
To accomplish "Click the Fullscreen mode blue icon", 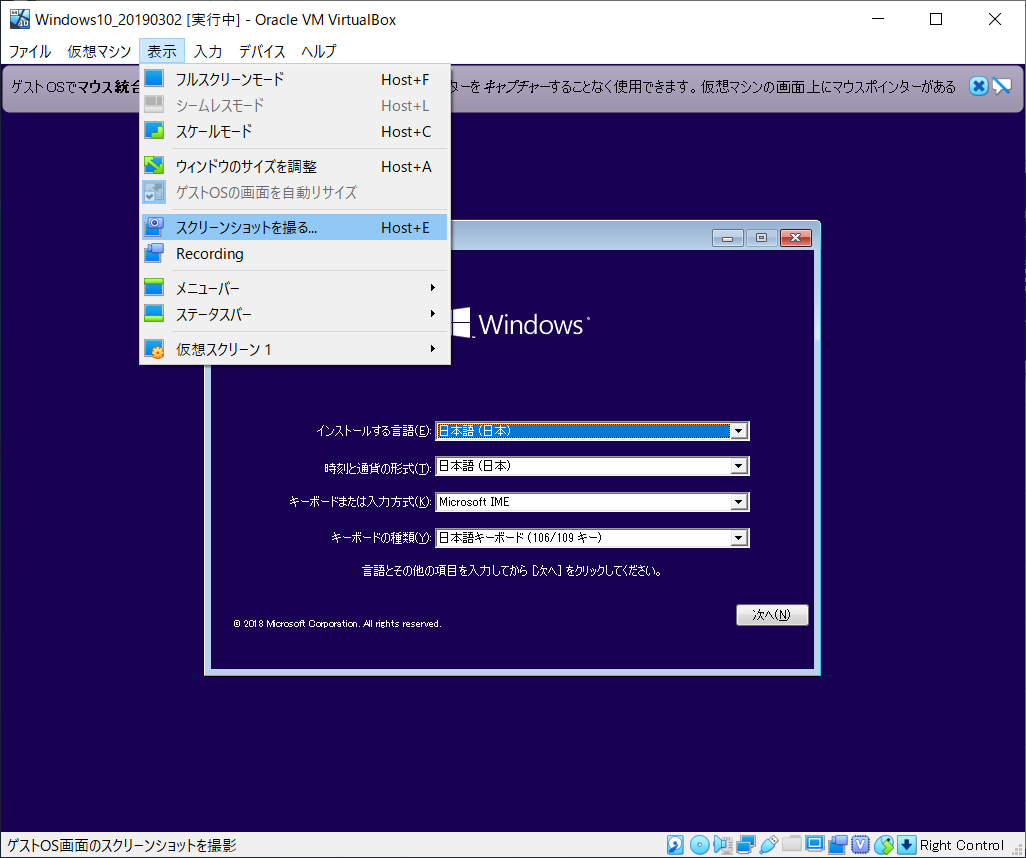I will [154, 79].
